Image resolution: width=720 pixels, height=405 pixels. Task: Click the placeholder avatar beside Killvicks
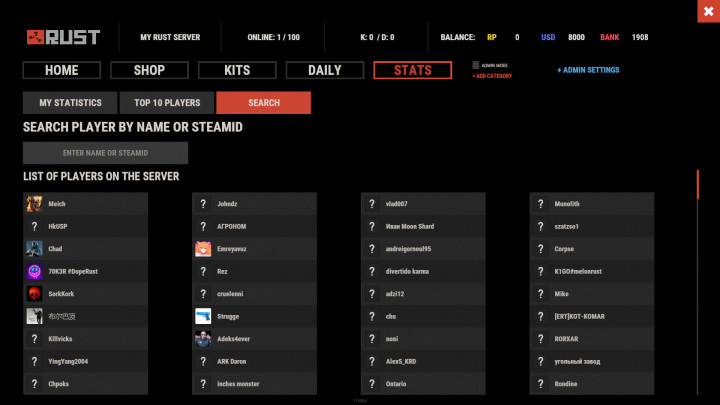click(34, 338)
